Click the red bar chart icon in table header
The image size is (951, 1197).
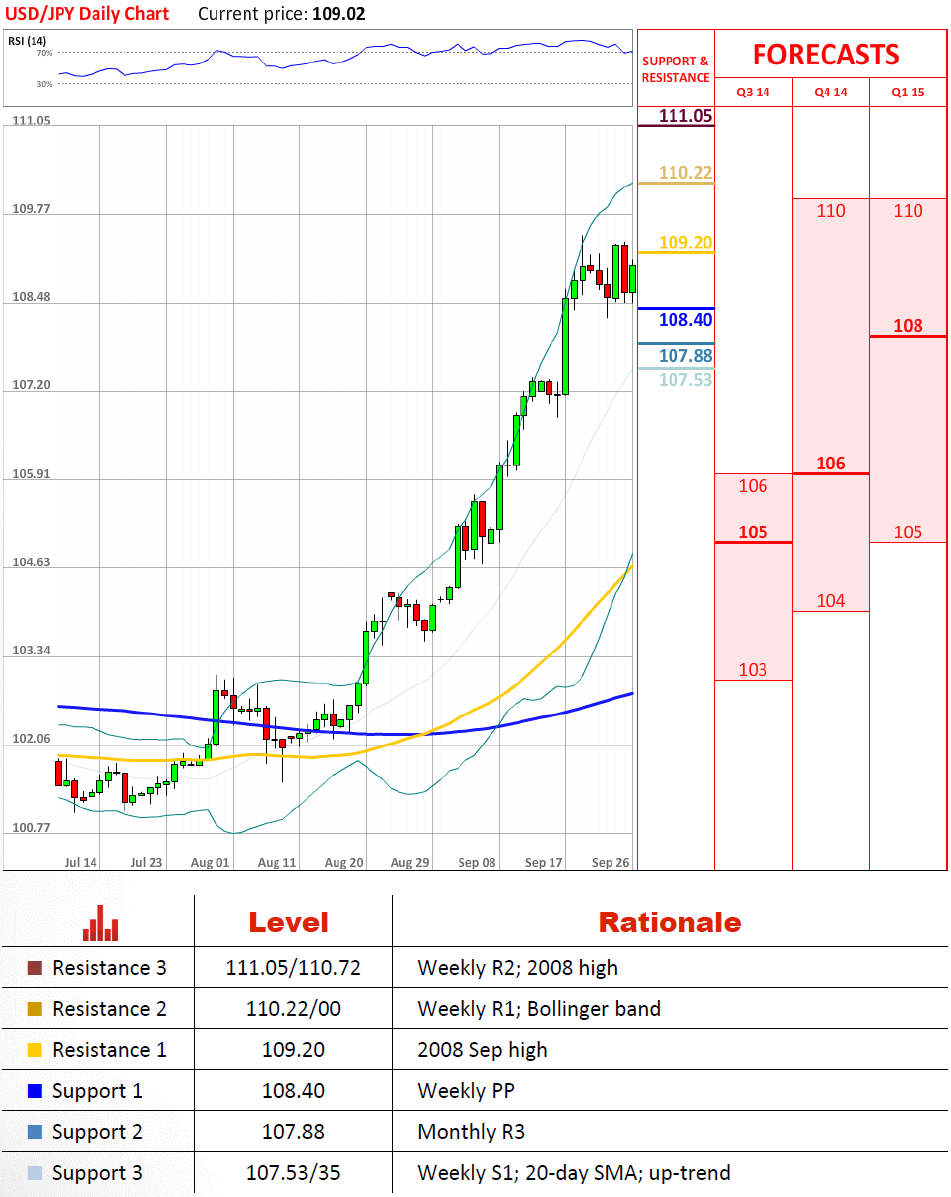click(x=101, y=923)
